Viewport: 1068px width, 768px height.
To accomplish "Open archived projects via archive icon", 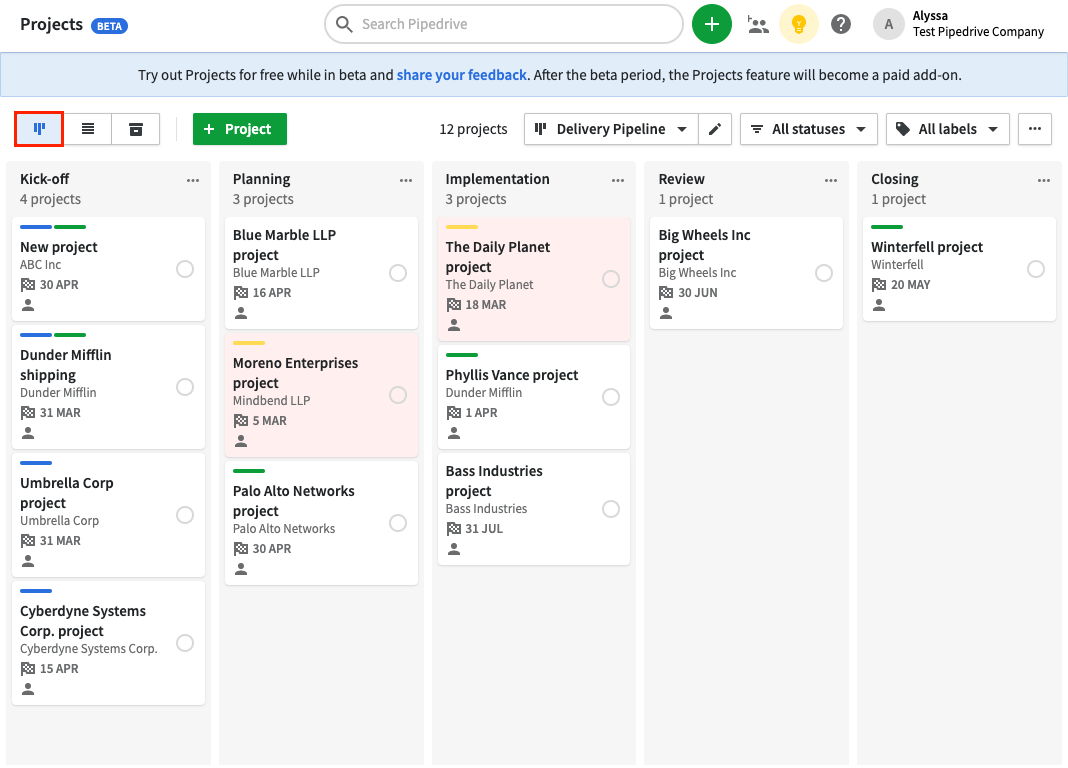I will coord(135,129).
